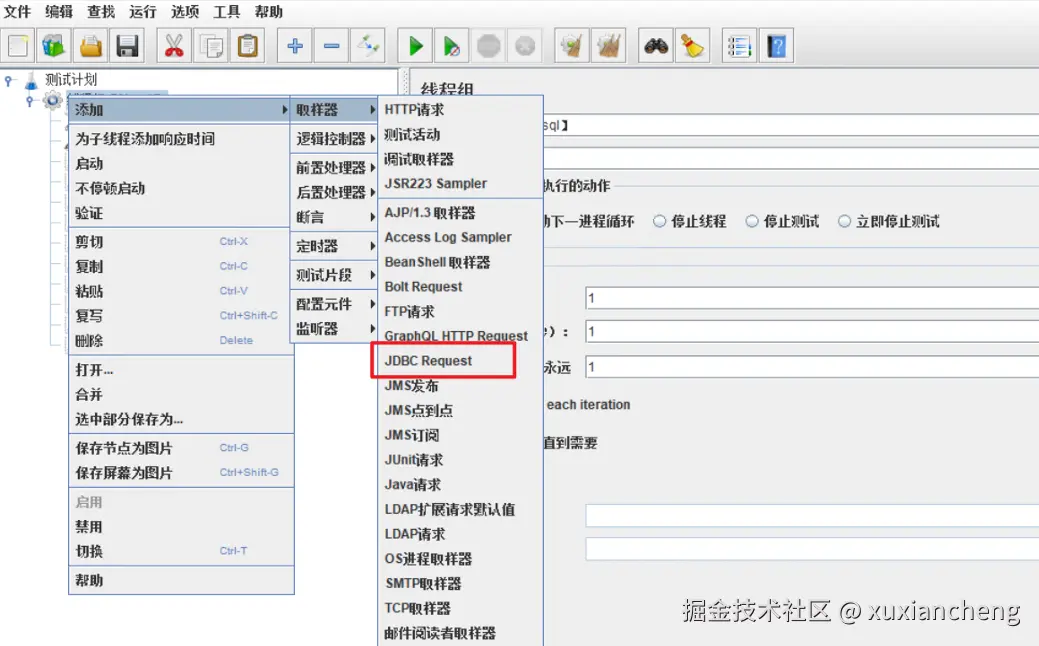The height and width of the screenshot is (646, 1039).
Task: Select BeanShell 取样器 entry
Action: (x=461, y=262)
